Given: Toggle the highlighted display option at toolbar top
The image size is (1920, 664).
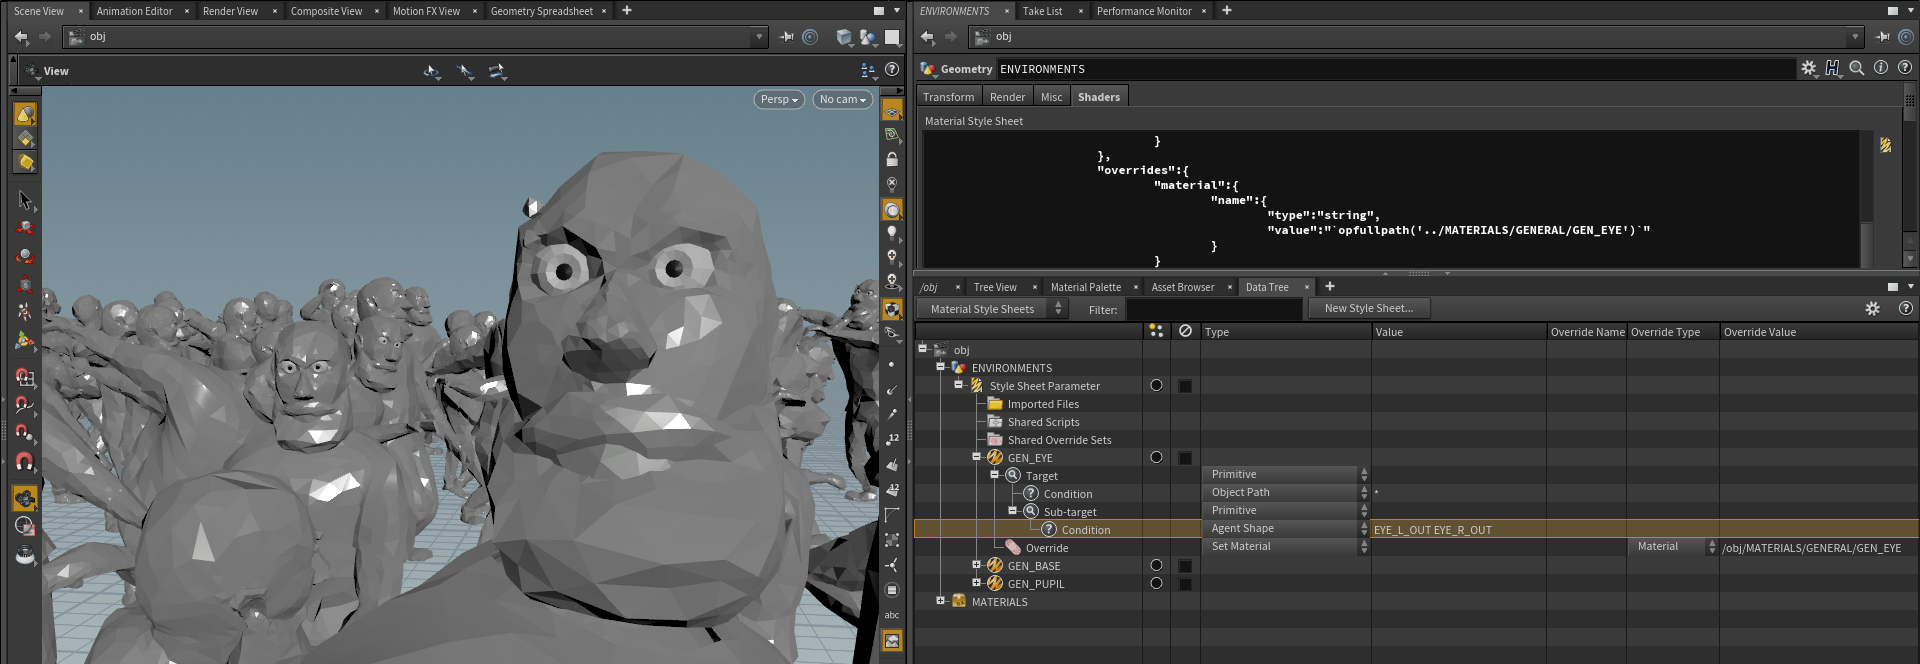Looking at the screenshot, I should pos(892,111).
